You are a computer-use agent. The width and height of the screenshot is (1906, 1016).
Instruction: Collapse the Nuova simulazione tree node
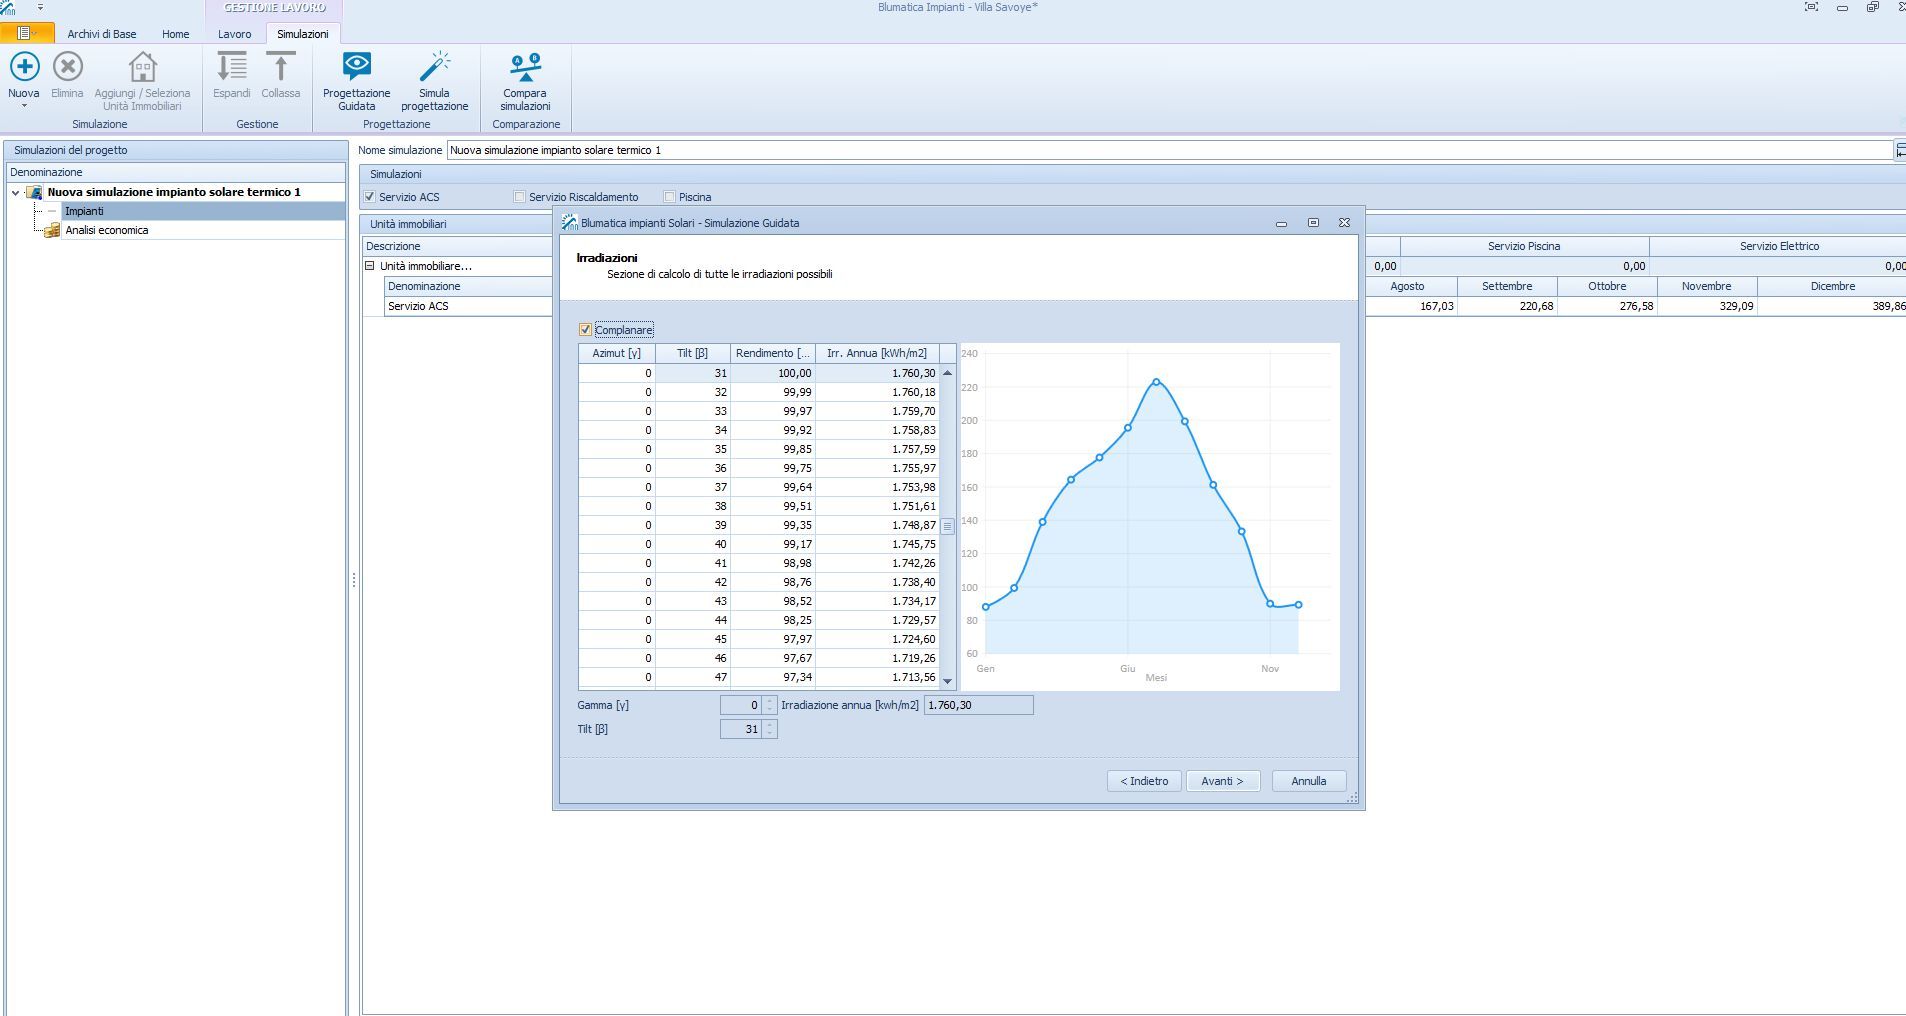click(16, 192)
